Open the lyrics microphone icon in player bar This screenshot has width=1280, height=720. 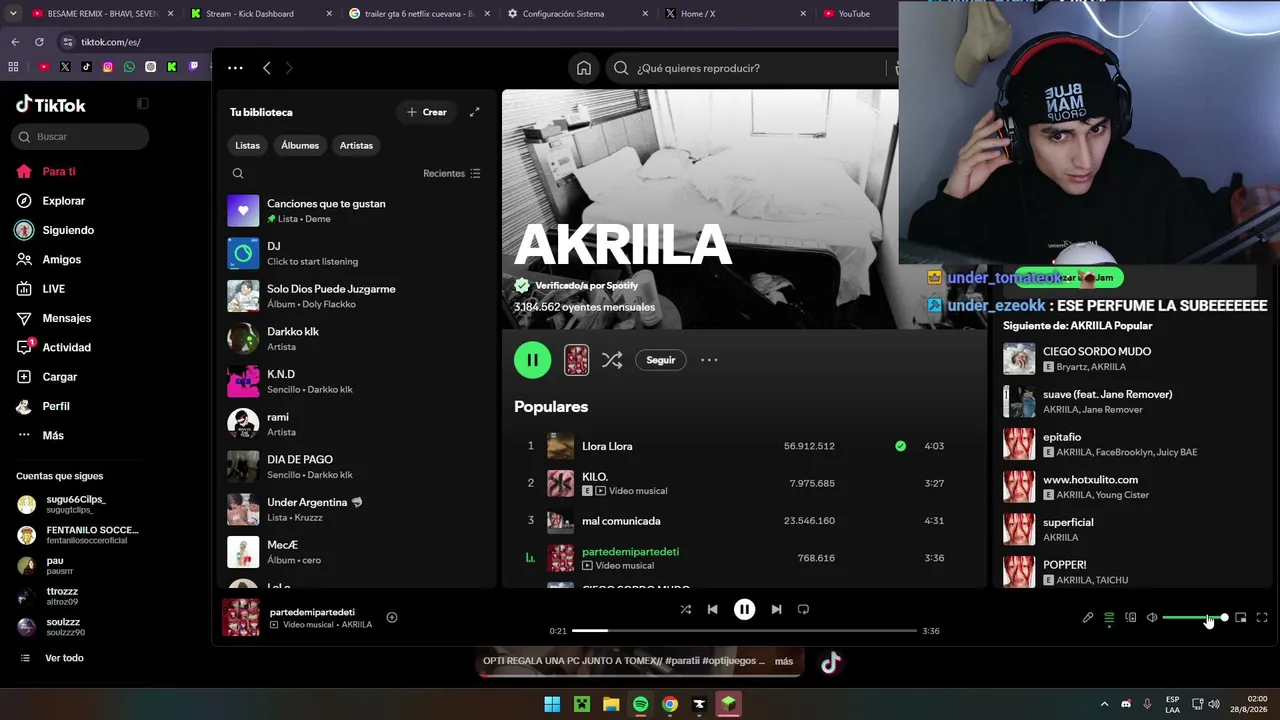pyautogui.click(x=1088, y=618)
